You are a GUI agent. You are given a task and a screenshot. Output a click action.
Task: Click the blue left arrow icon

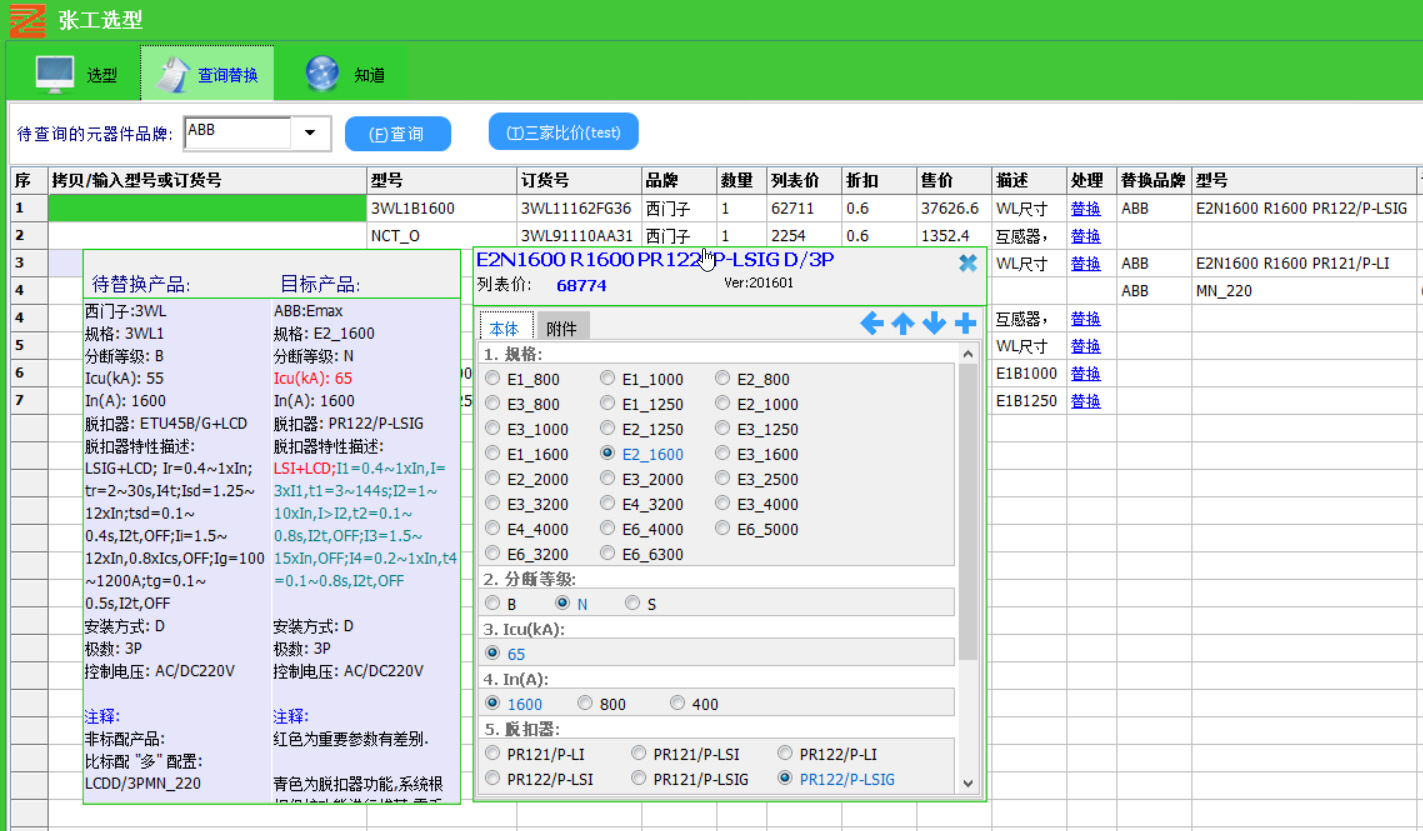872,324
